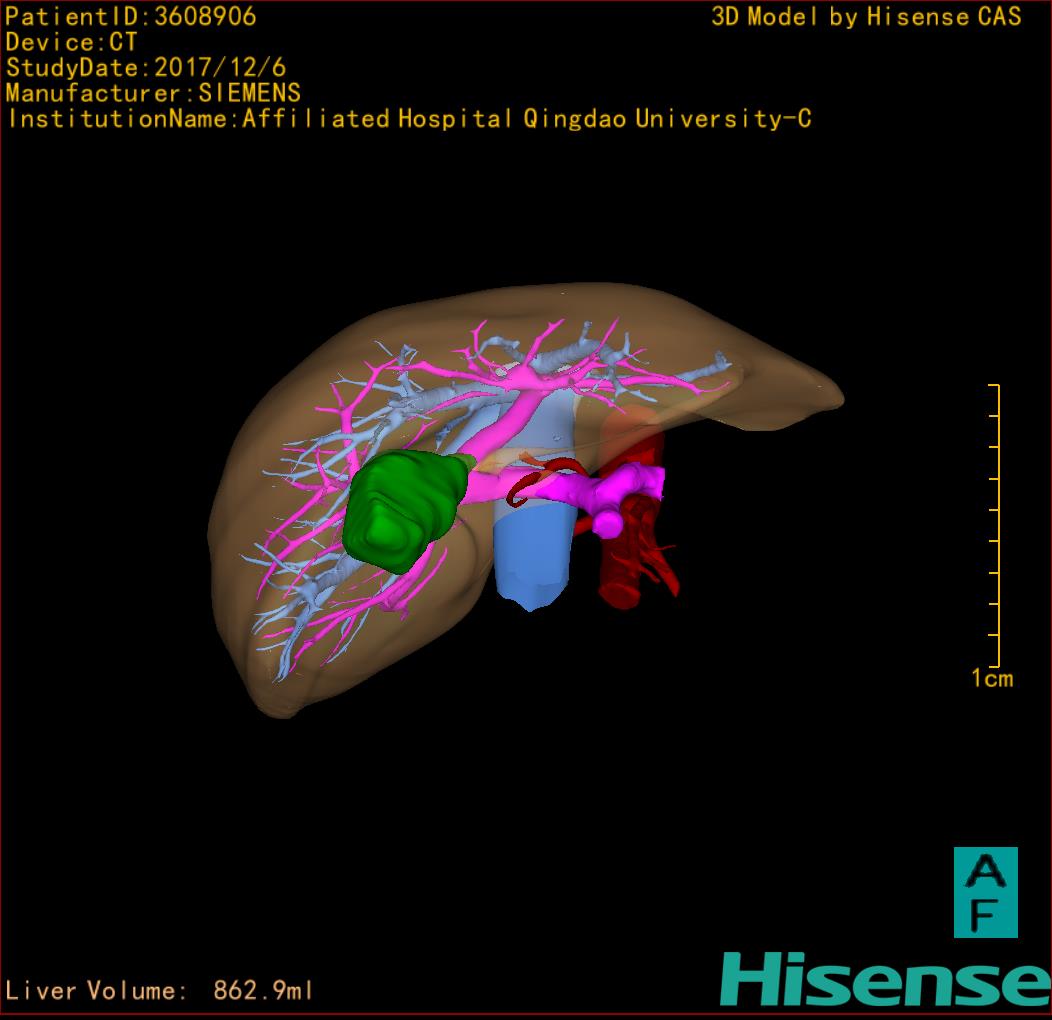Click the magenta splenic vein junction bulb
The height and width of the screenshot is (1020, 1052).
coord(608,522)
